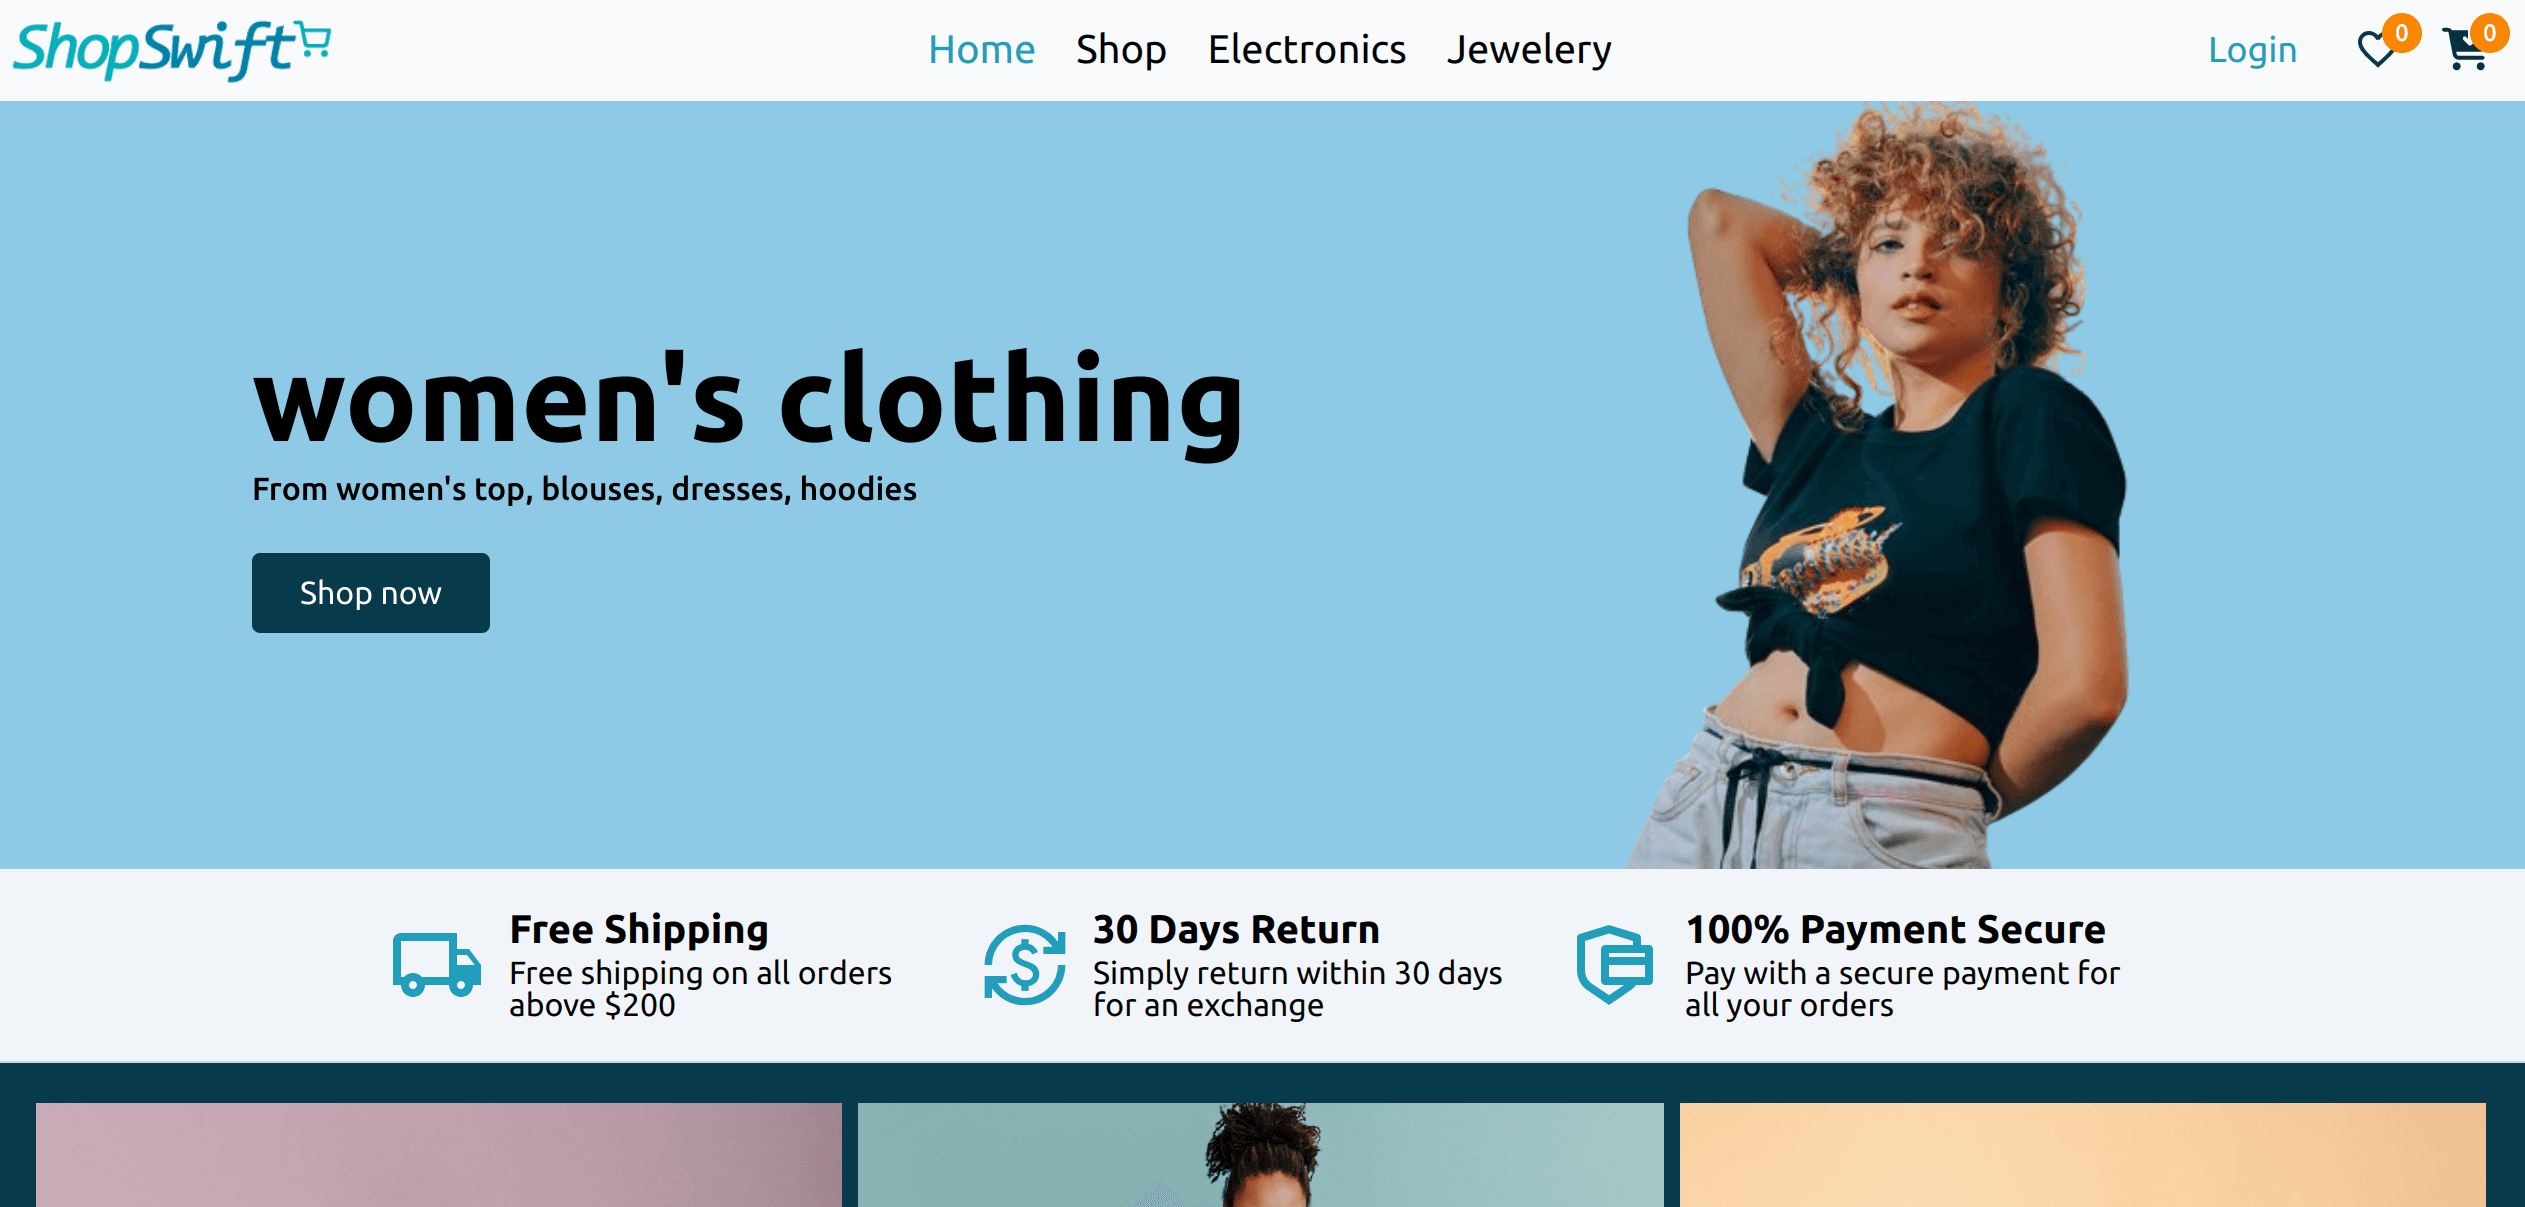Click the Payment Secure shield icon
Image resolution: width=2525 pixels, height=1207 pixels.
click(x=1614, y=965)
